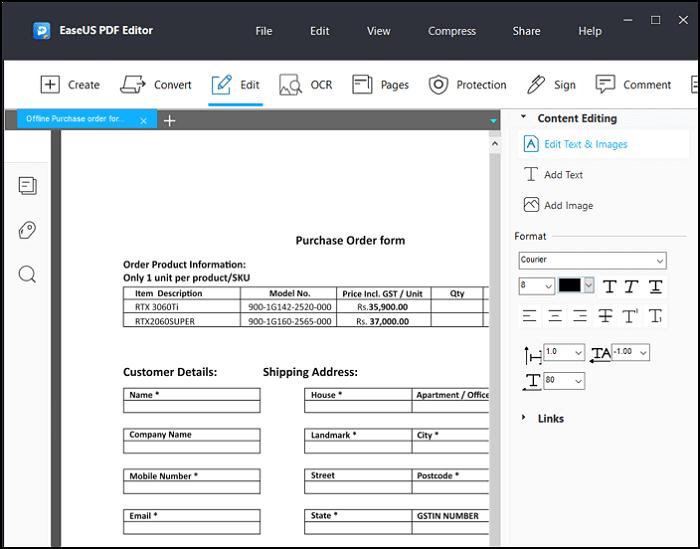Viewport: 700px width, 549px height.
Task: Open the Courier font dropdown
Action: coord(592,260)
